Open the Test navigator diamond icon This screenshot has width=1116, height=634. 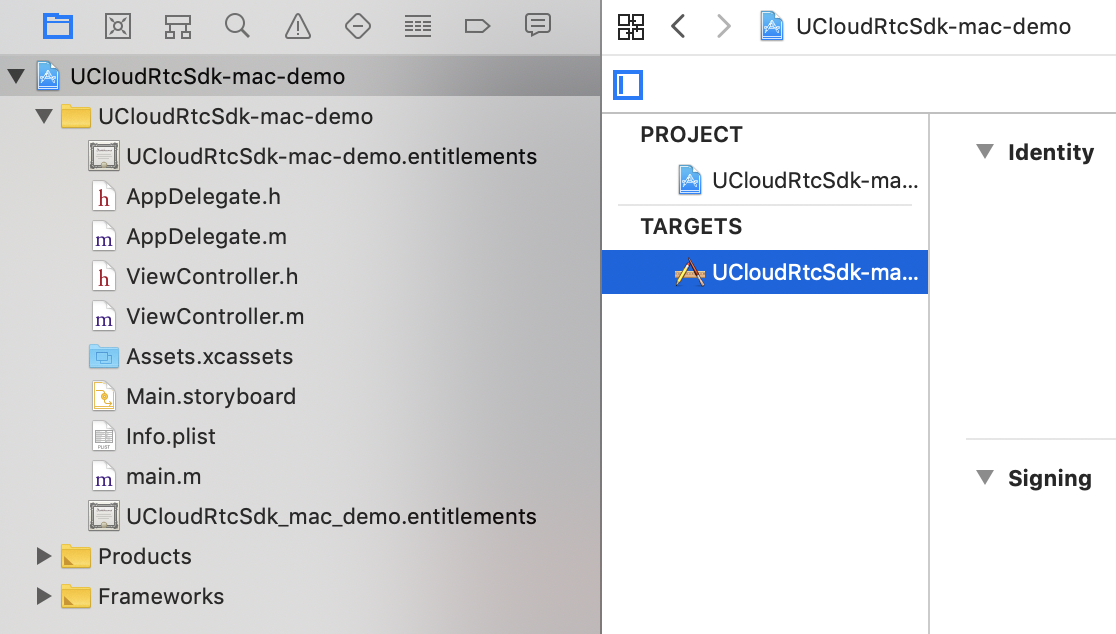[x=358, y=26]
